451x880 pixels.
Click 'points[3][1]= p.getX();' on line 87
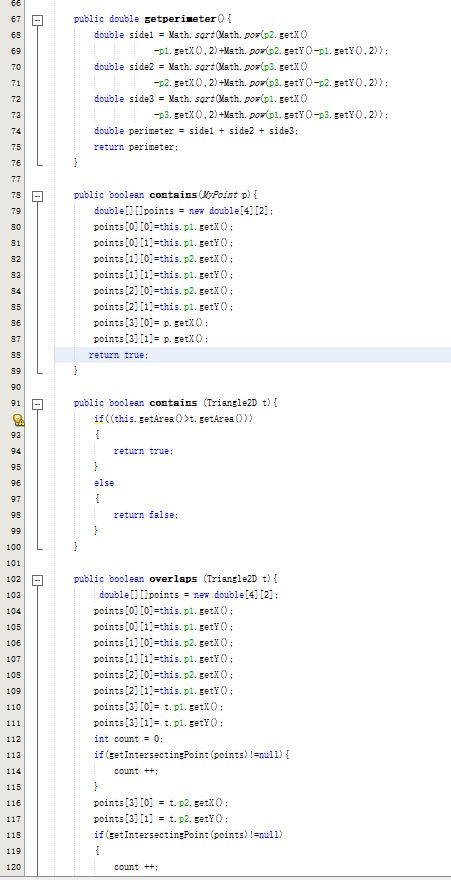click(151, 339)
